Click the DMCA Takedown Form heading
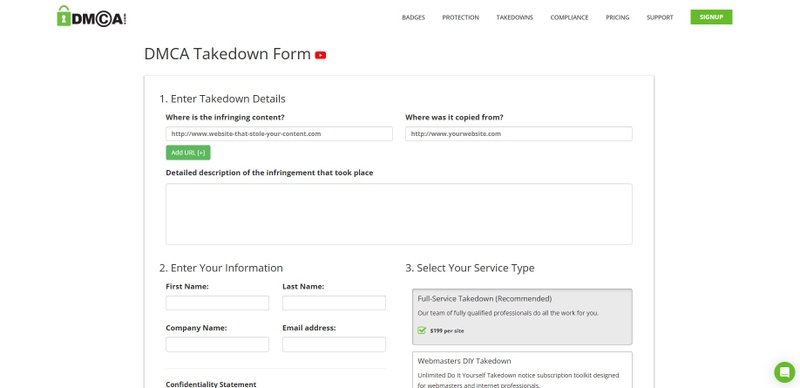Viewport: 800px width, 388px height. click(228, 54)
